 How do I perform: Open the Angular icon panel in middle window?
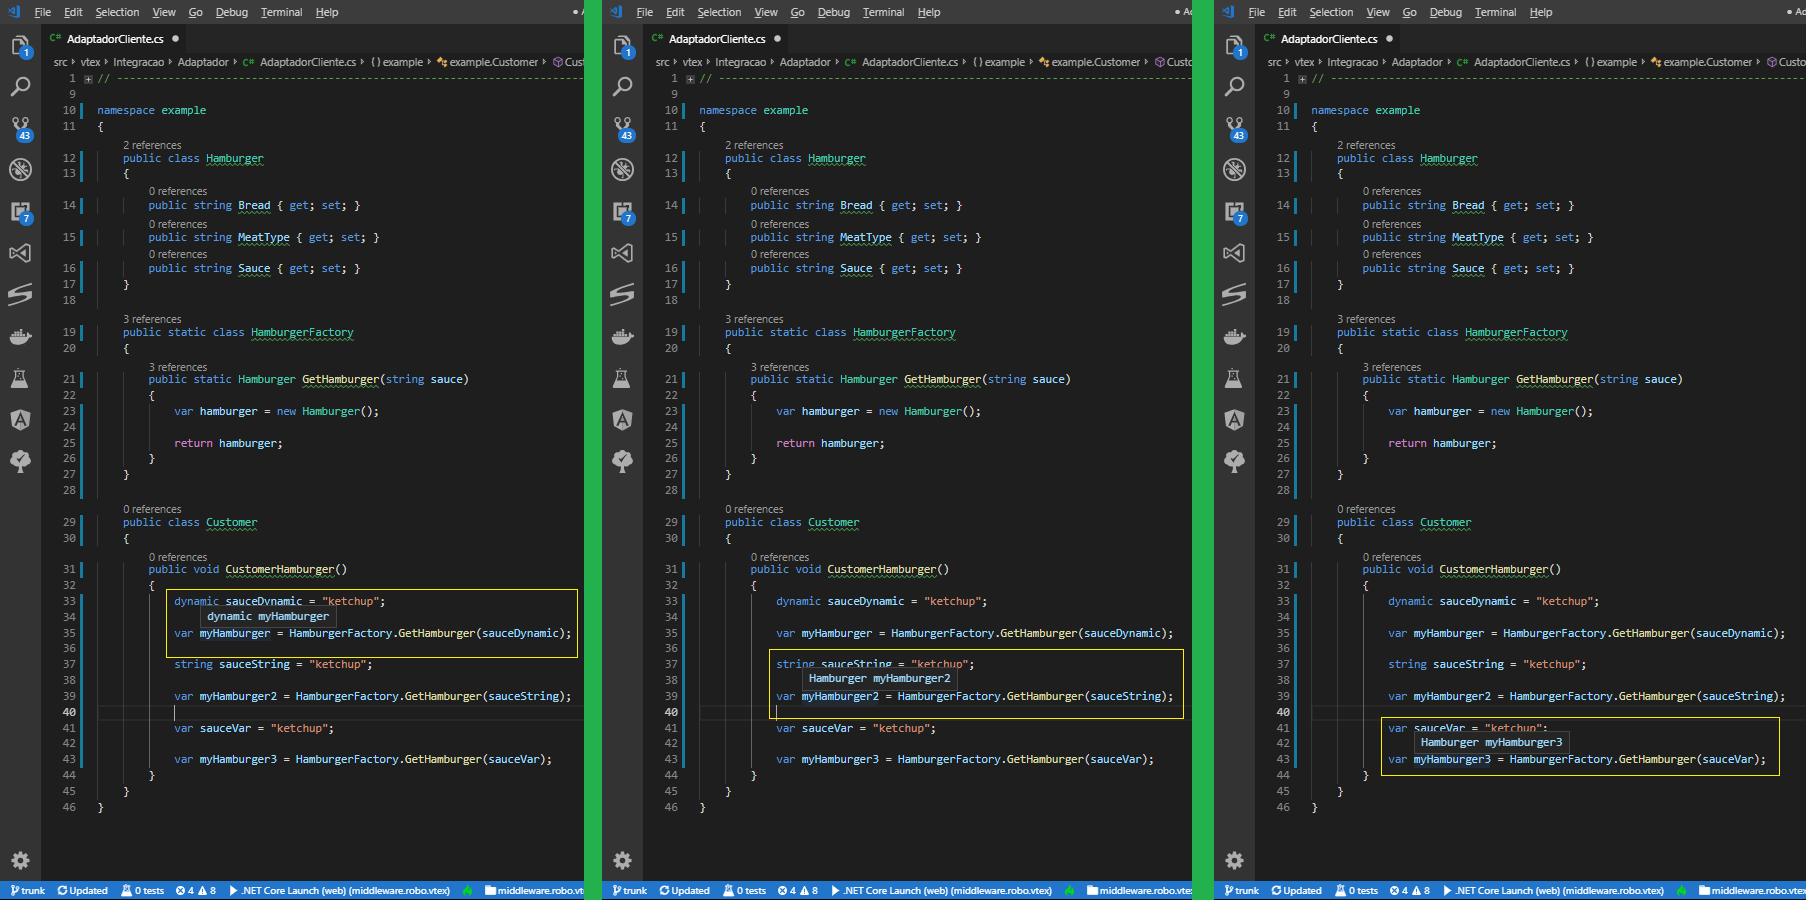click(622, 420)
